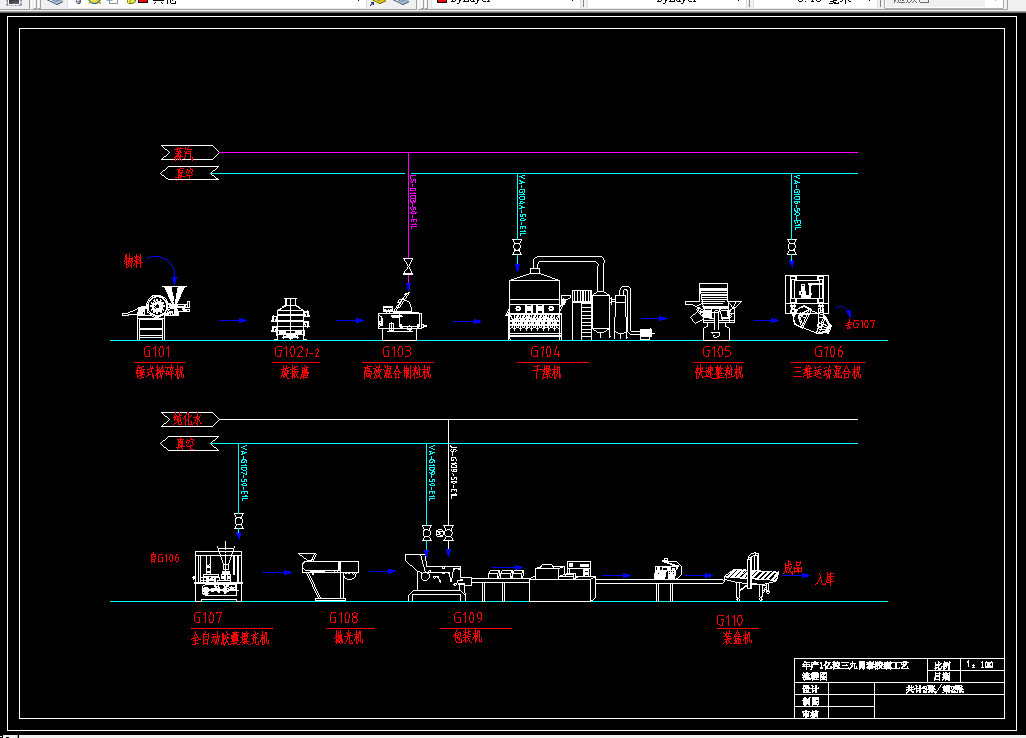This screenshot has width=1026, height=738.
Task: Select the 入库 warehouse text
Action: (824, 579)
